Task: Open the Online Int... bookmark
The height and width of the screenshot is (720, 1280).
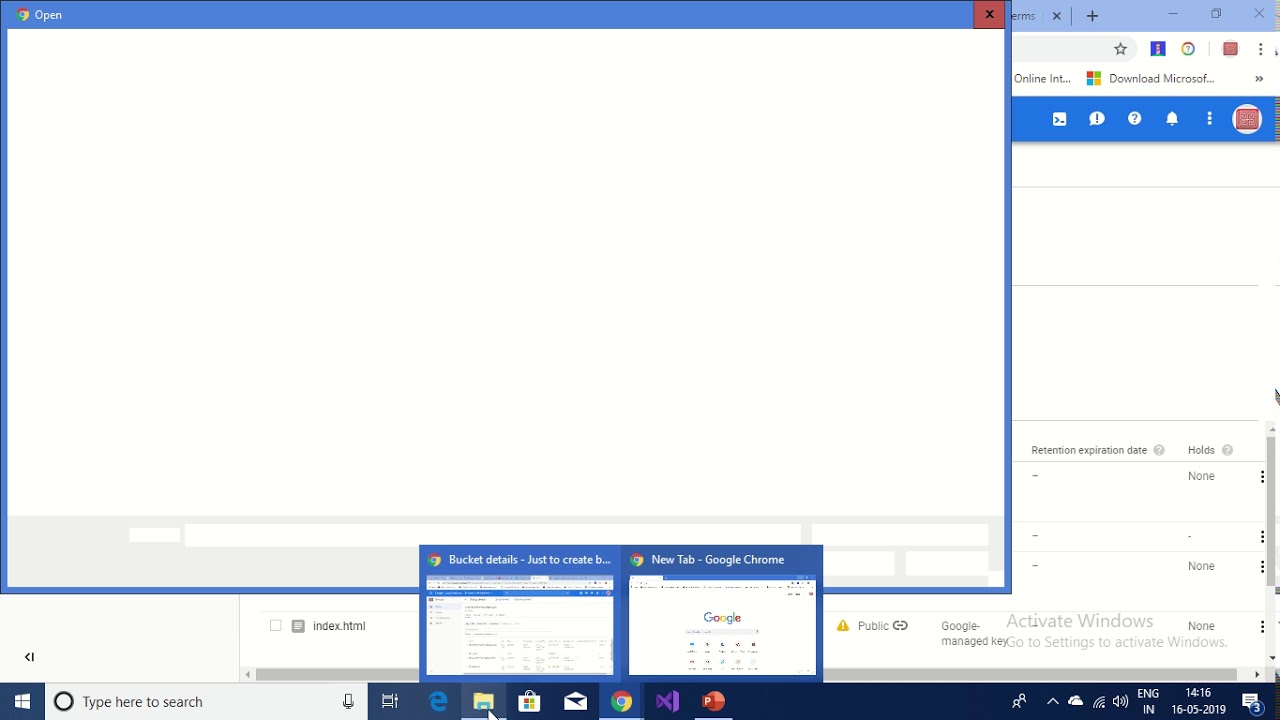Action: 1042,79
